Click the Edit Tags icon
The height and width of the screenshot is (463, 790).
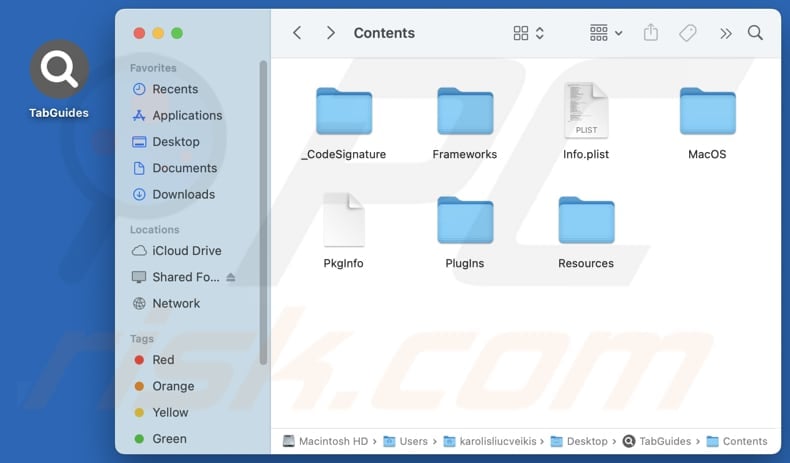pos(687,33)
